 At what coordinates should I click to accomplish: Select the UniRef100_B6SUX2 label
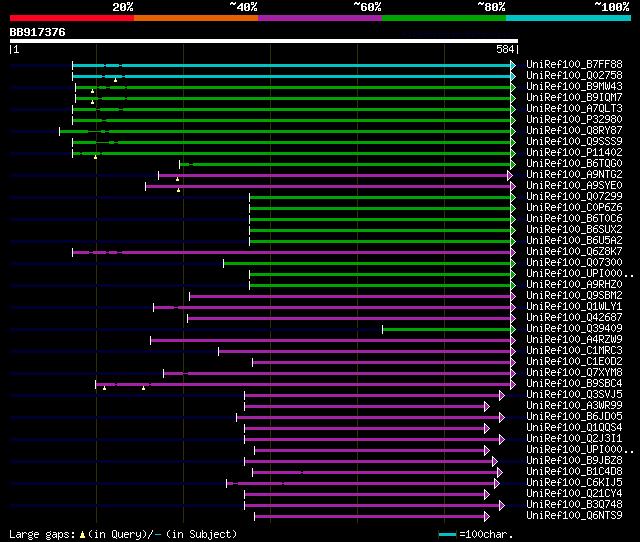574,230
